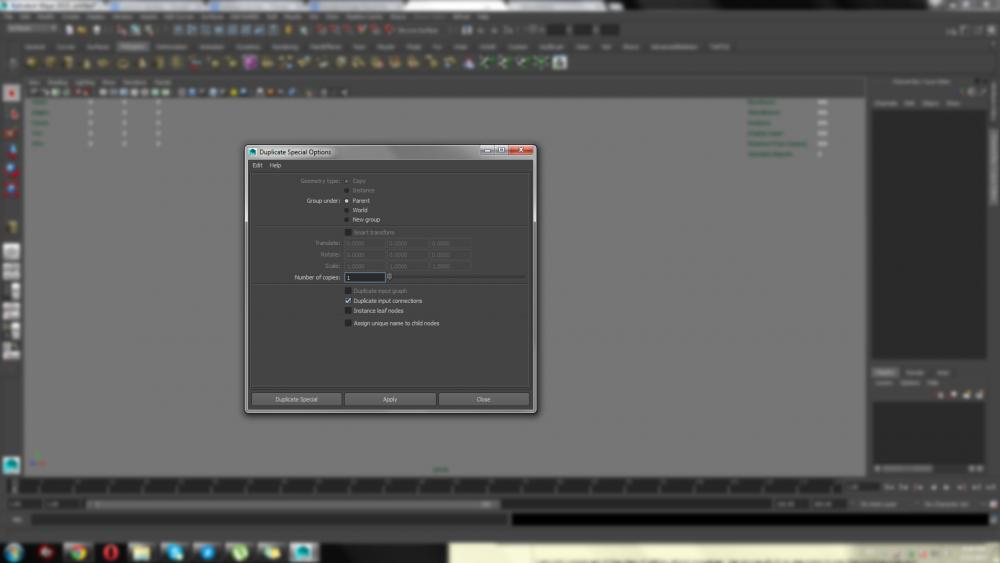
Task: Switch to the Maya taskbar icon
Action: (x=304, y=552)
